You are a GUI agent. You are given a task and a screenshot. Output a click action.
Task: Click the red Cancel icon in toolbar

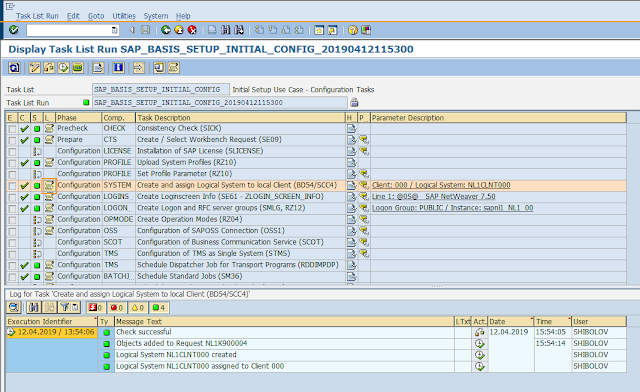click(x=192, y=30)
